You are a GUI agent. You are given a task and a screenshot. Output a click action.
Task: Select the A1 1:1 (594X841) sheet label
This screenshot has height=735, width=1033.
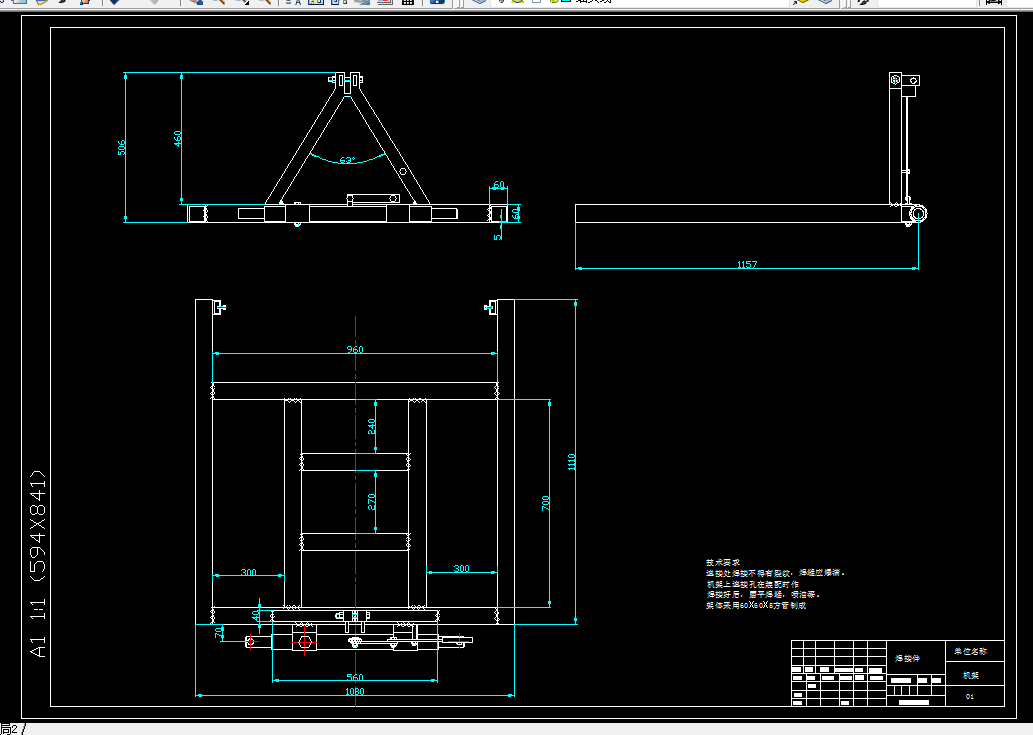point(38,563)
